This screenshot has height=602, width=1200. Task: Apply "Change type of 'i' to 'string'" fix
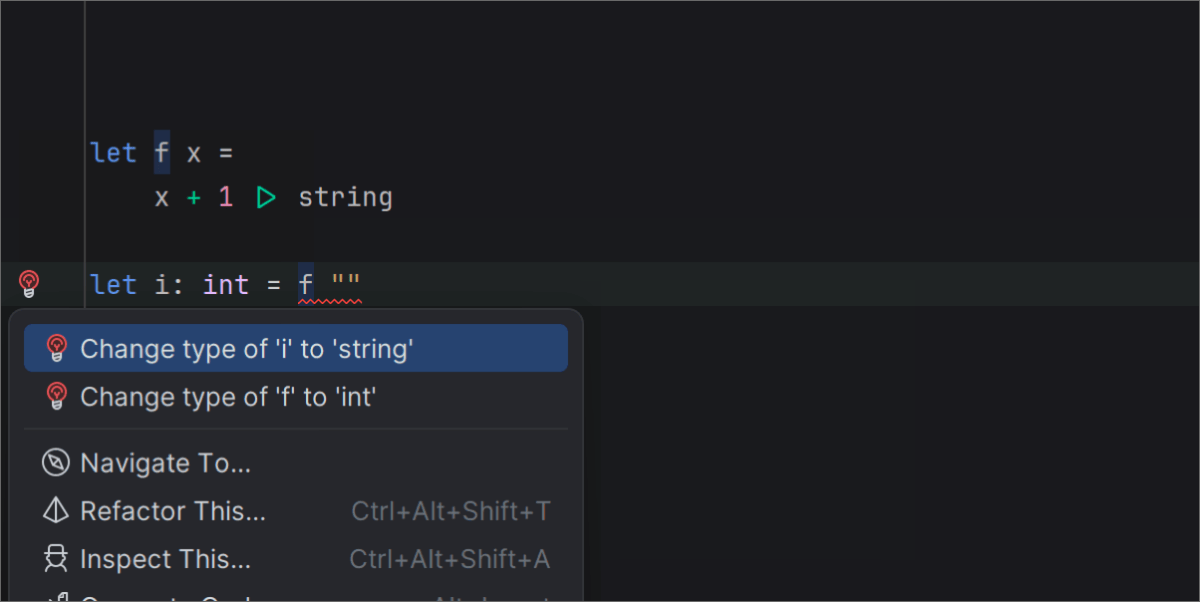(x=246, y=348)
